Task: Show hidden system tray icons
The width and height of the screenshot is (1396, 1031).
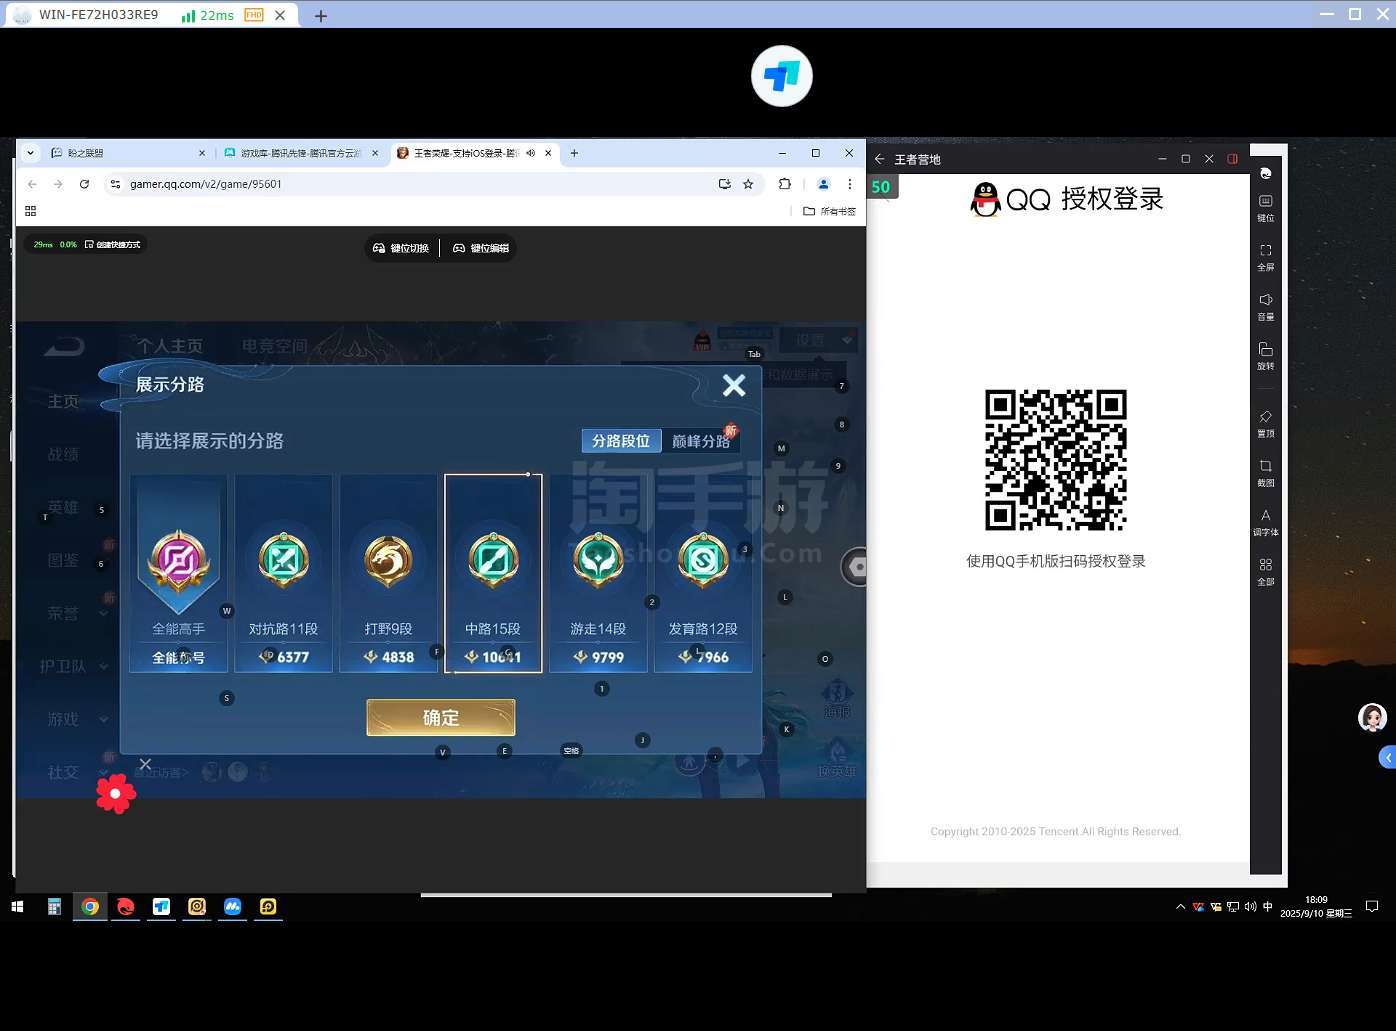Action: pos(1180,907)
